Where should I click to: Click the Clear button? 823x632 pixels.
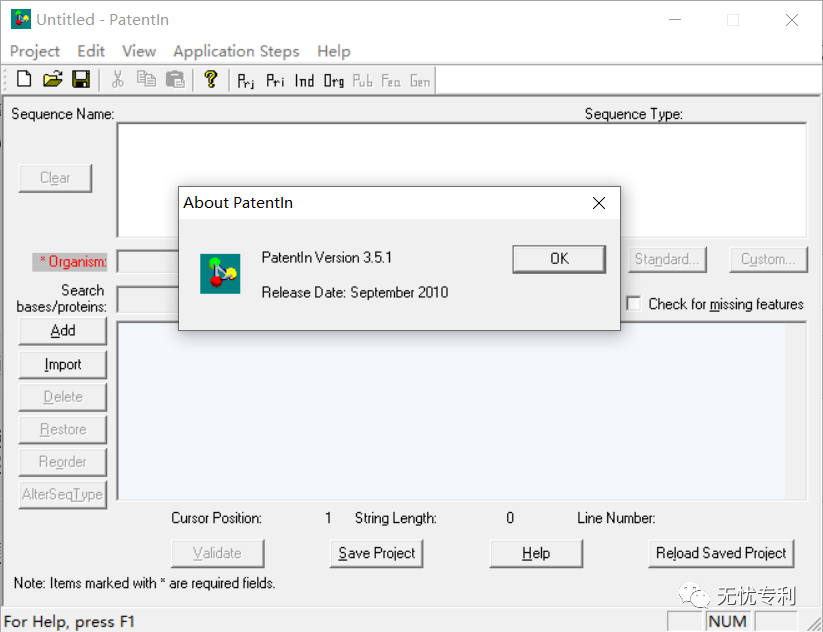click(55, 178)
